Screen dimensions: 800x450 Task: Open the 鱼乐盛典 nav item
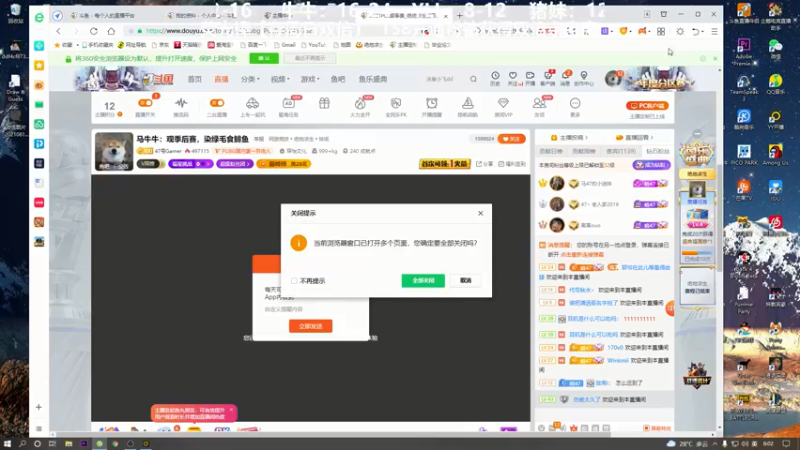(372, 79)
